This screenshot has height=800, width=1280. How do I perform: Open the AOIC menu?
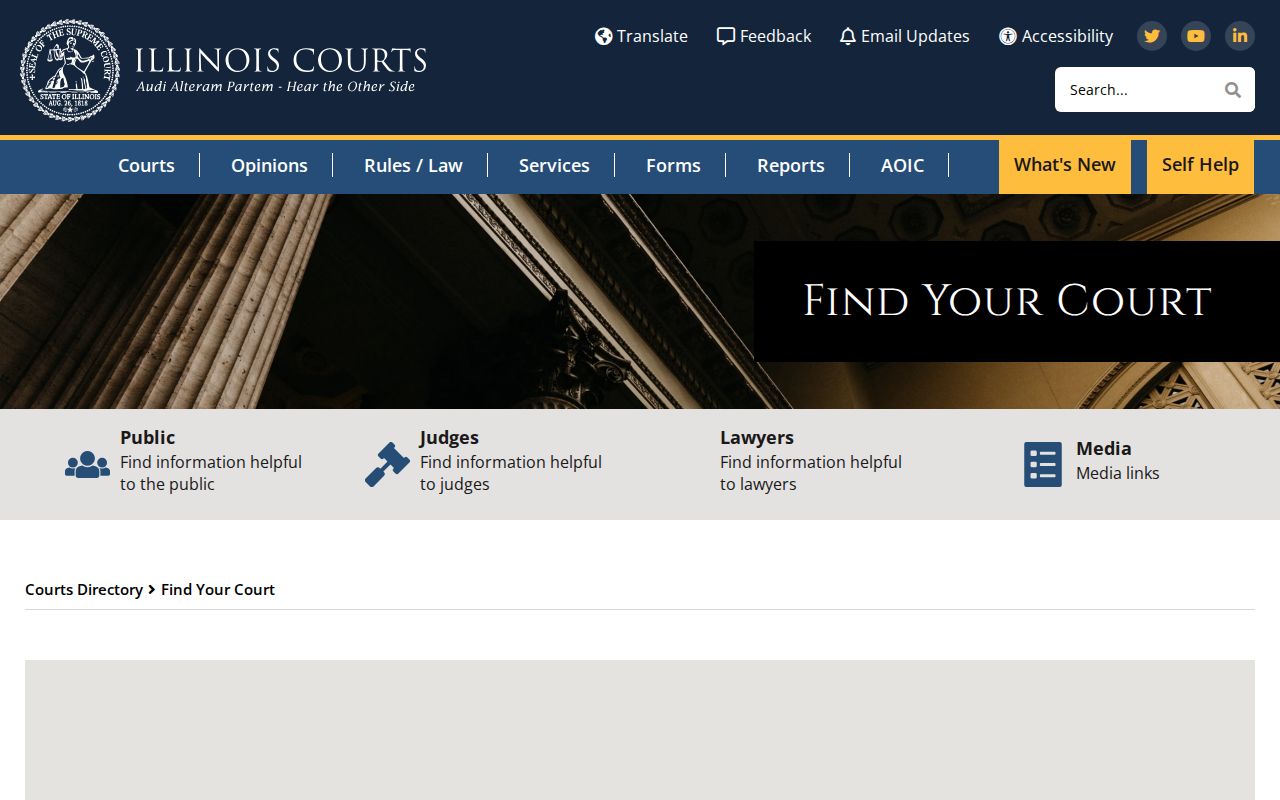coord(902,166)
